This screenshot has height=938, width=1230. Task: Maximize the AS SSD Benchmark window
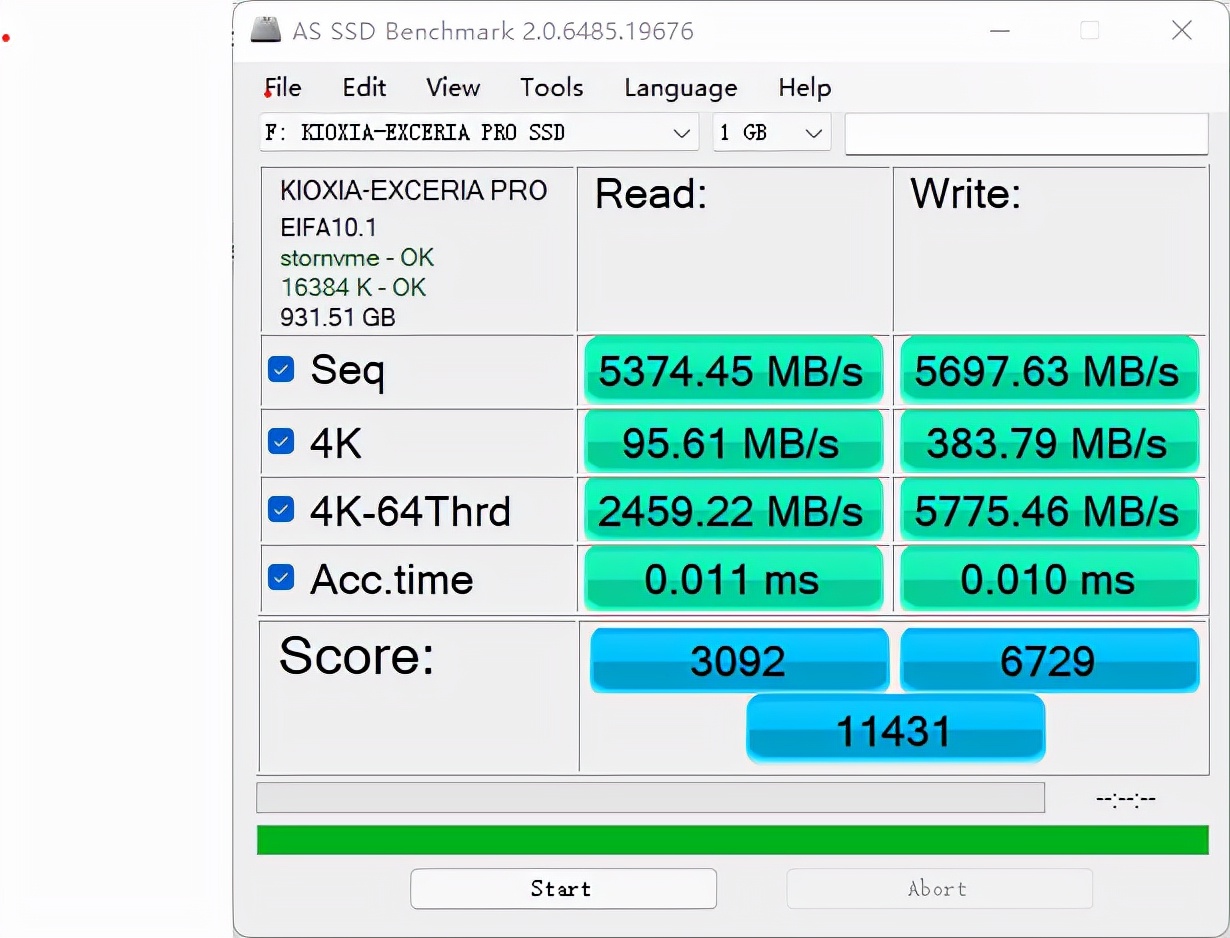[x=1090, y=30]
